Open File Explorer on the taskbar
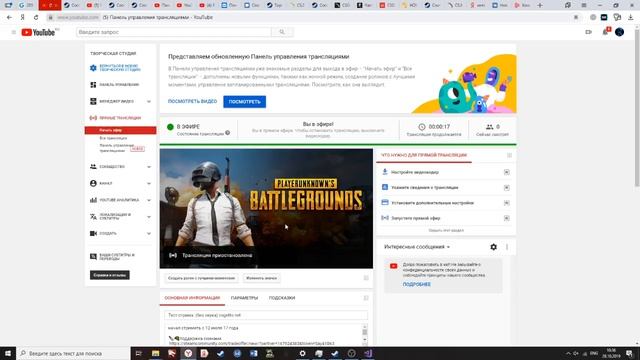Screen dimensions: 640x360 pyautogui.click(x=156, y=353)
